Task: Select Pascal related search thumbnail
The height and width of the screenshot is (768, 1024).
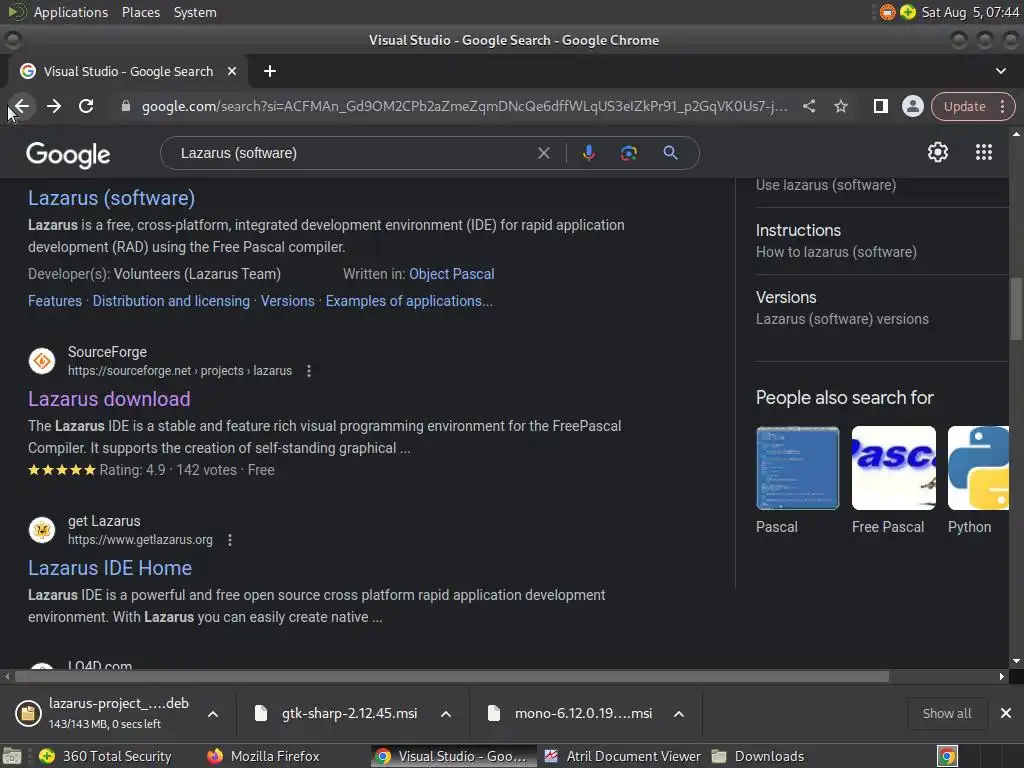Action: tap(797, 468)
